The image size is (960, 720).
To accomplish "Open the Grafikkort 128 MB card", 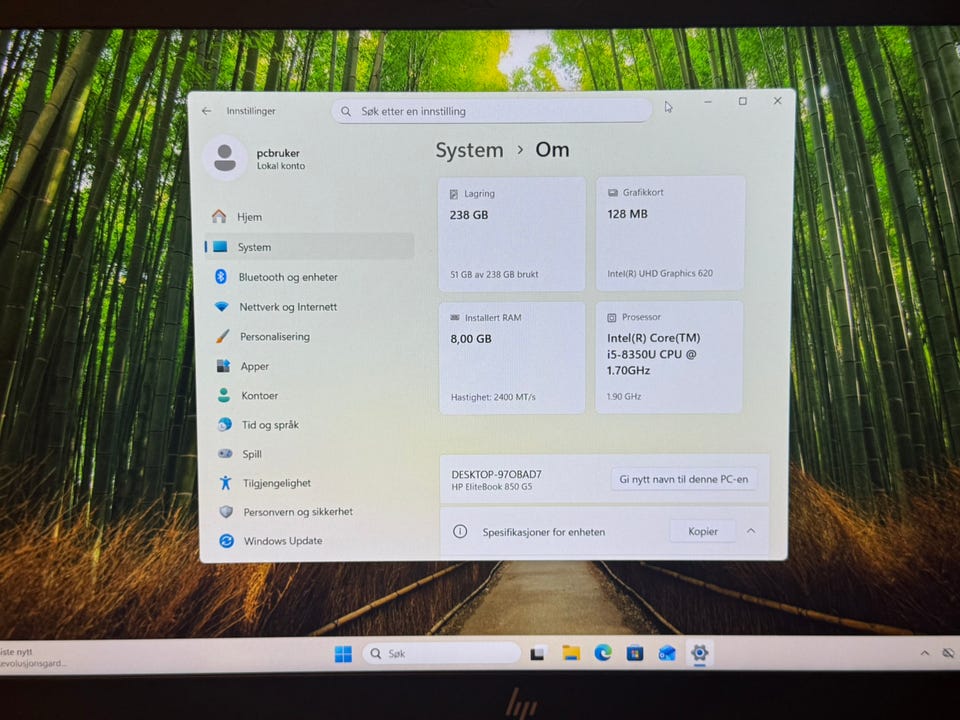I will (670, 233).
